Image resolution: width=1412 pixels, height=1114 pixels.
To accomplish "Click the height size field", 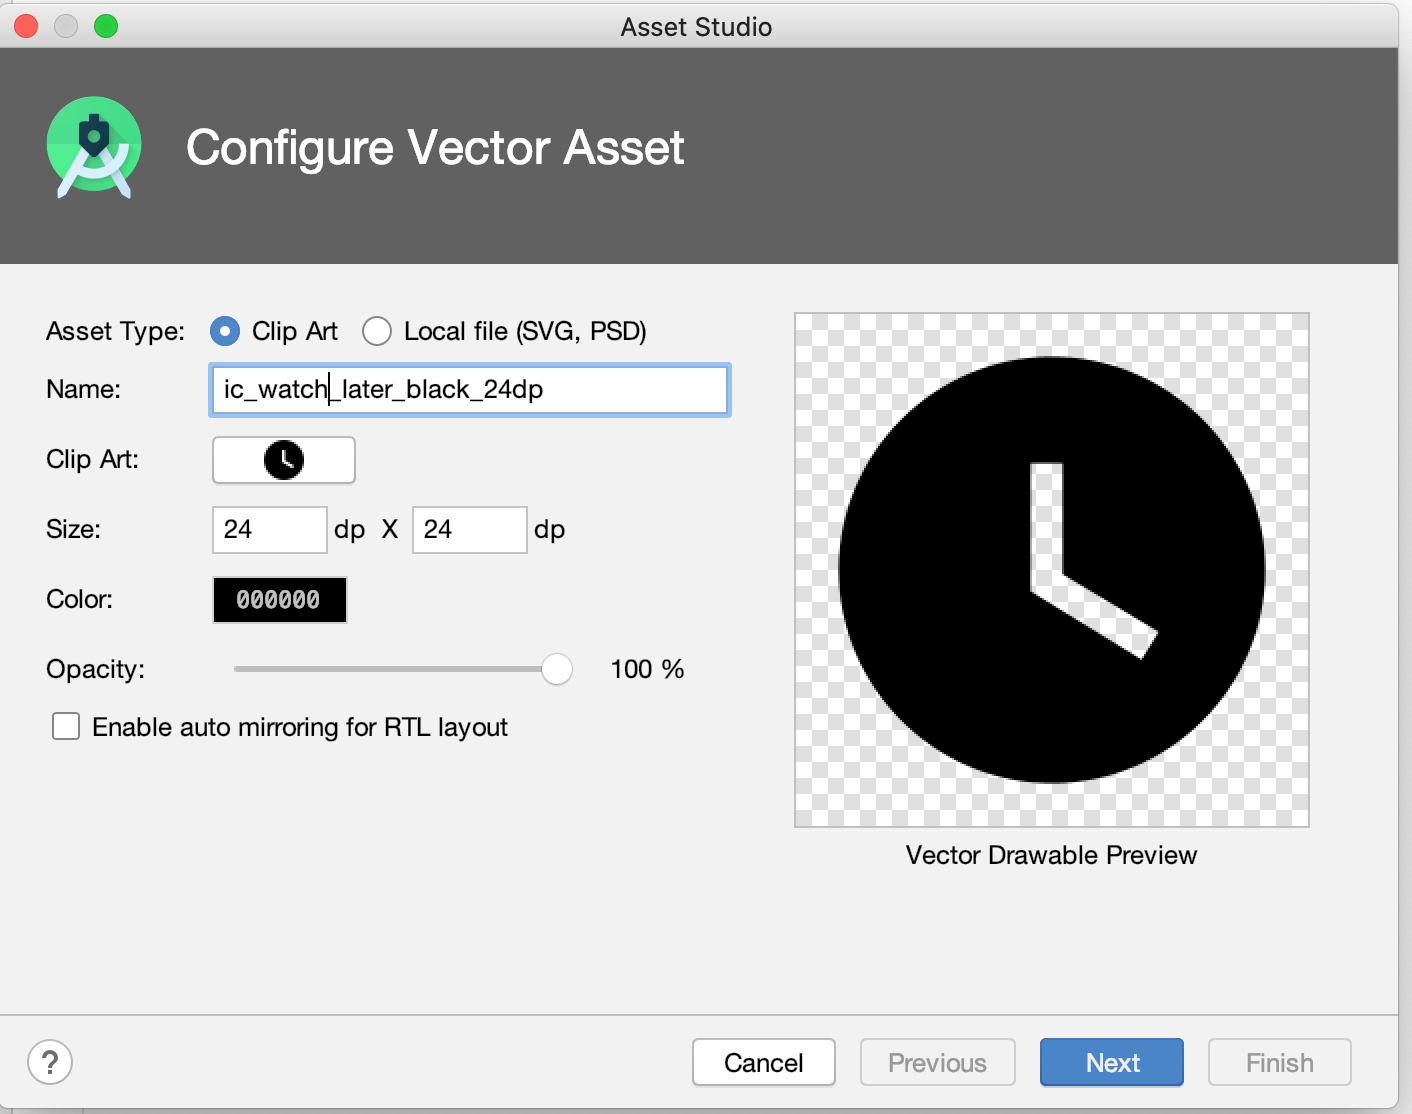I will (x=470, y=529).
